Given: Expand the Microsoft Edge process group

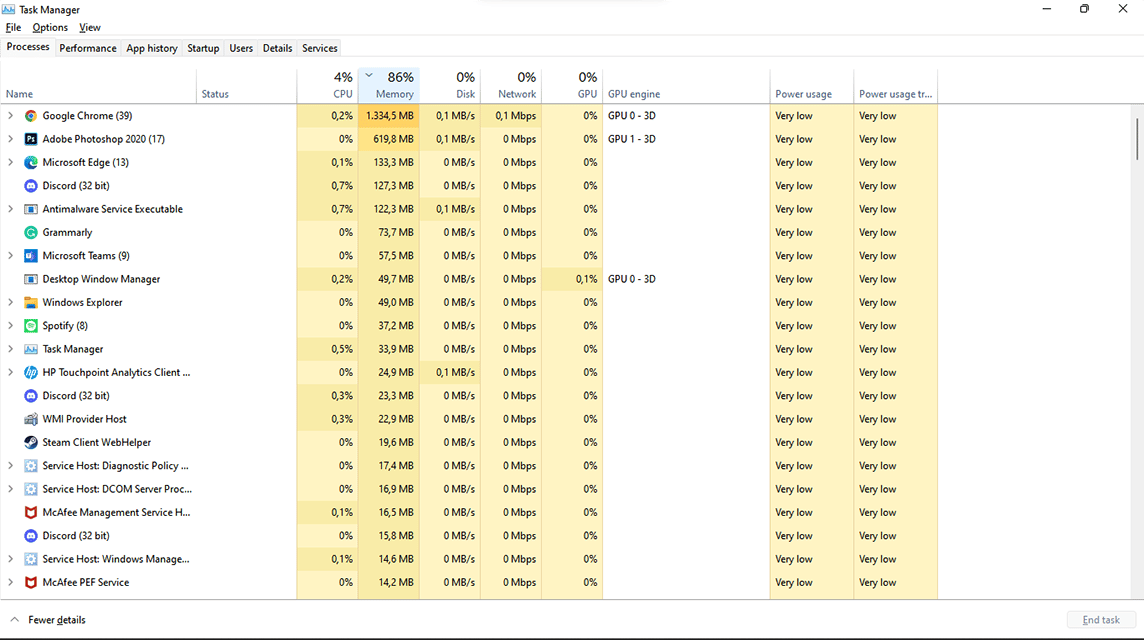Looking at the screenshot, I should 10,163.
